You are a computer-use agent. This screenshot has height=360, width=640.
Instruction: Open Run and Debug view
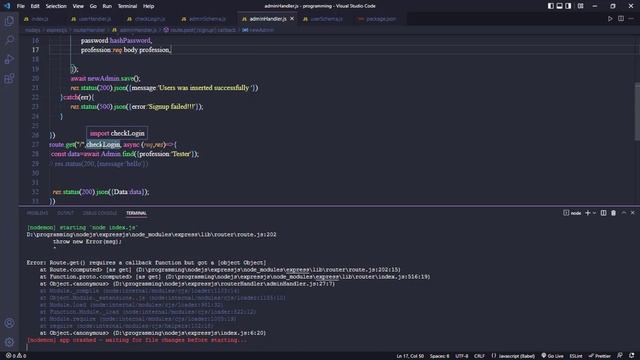click(x=9, y=59)
